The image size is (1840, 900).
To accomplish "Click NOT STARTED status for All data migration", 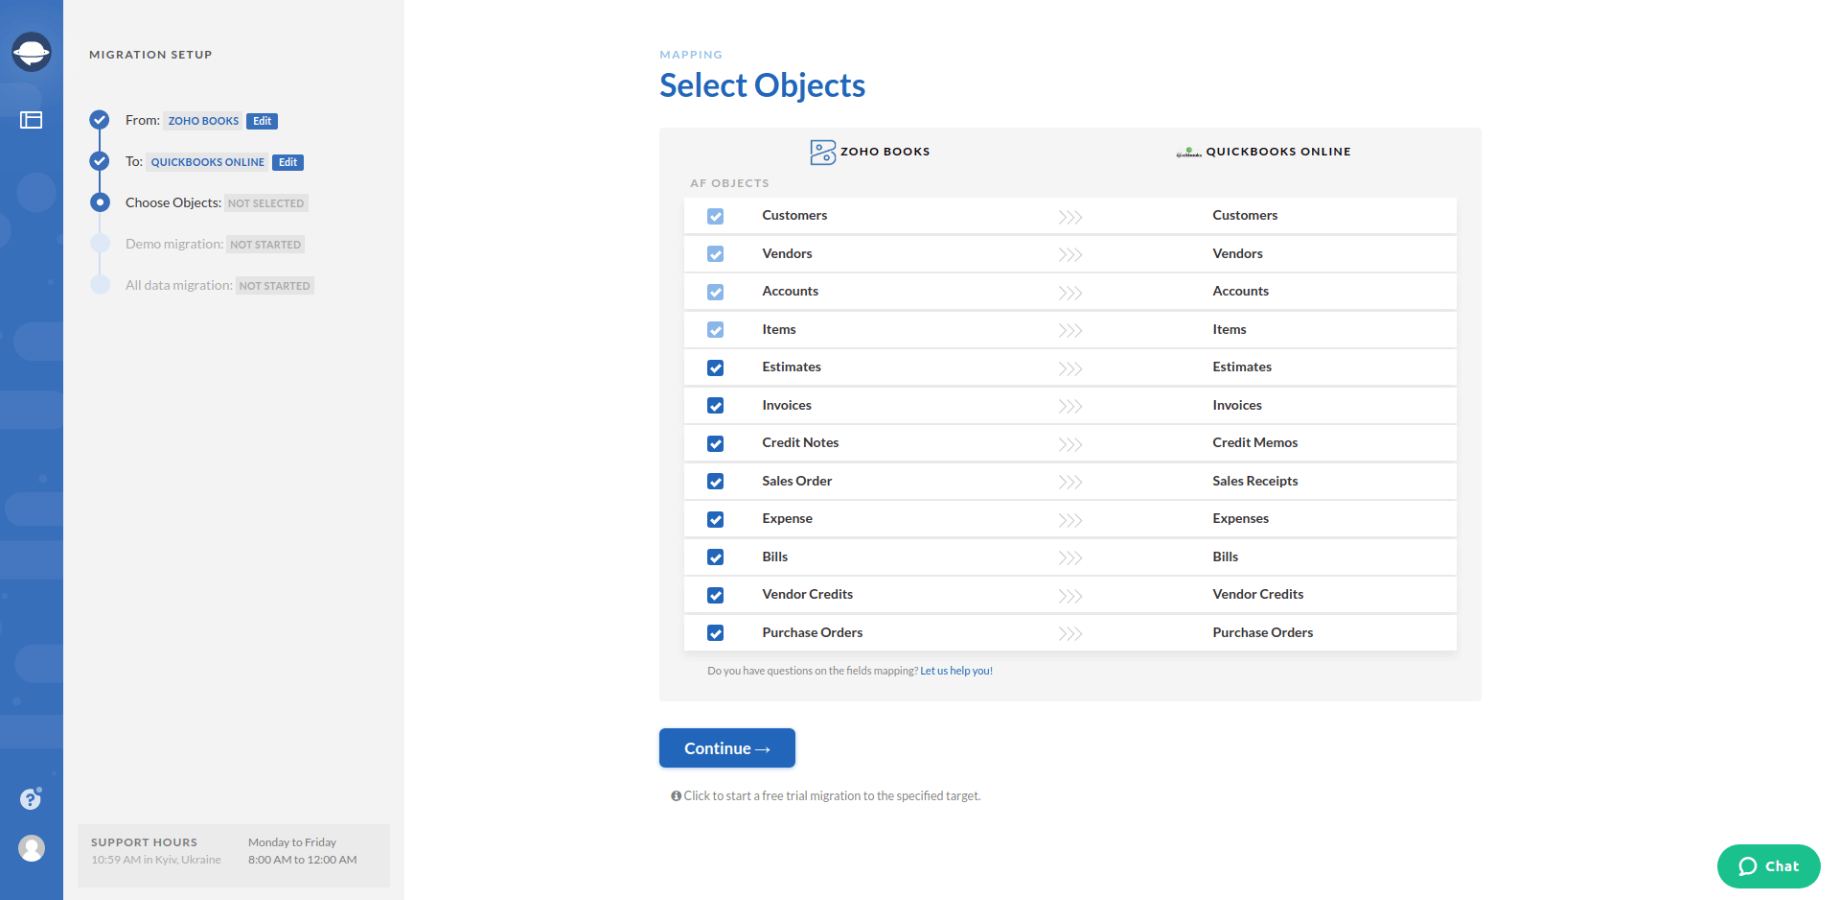I will [275, 286].
